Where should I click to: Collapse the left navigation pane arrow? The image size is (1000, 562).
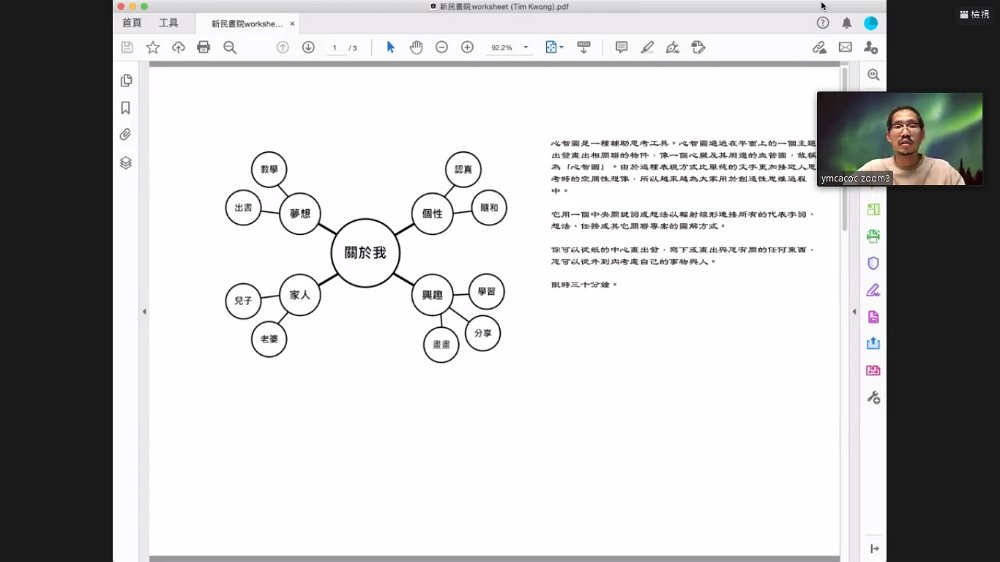[144, 312]
